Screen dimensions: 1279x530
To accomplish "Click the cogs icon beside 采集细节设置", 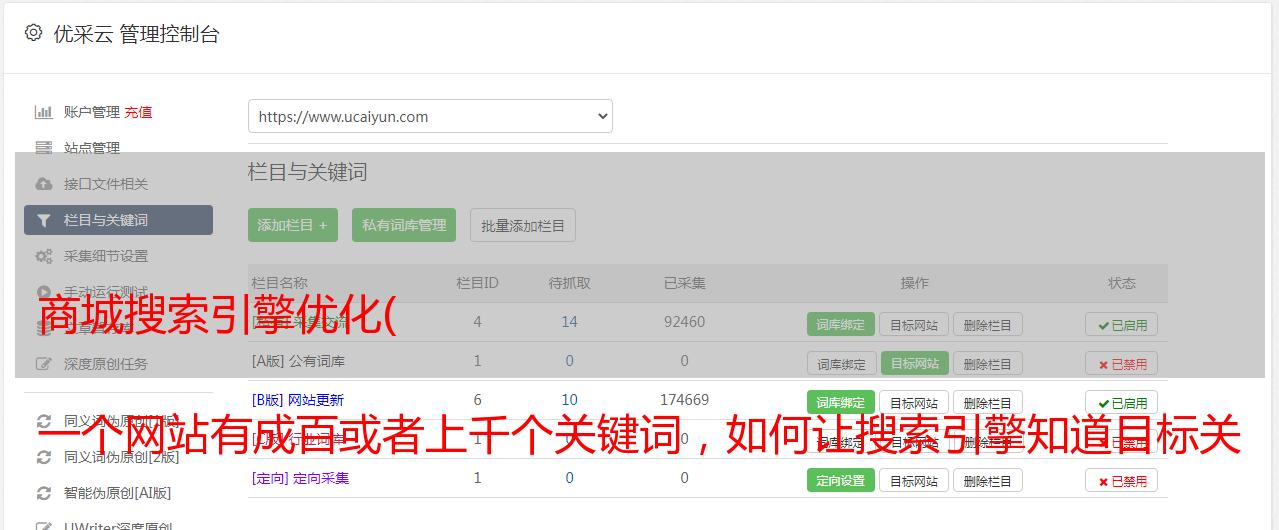I will (x=44, y=256).
